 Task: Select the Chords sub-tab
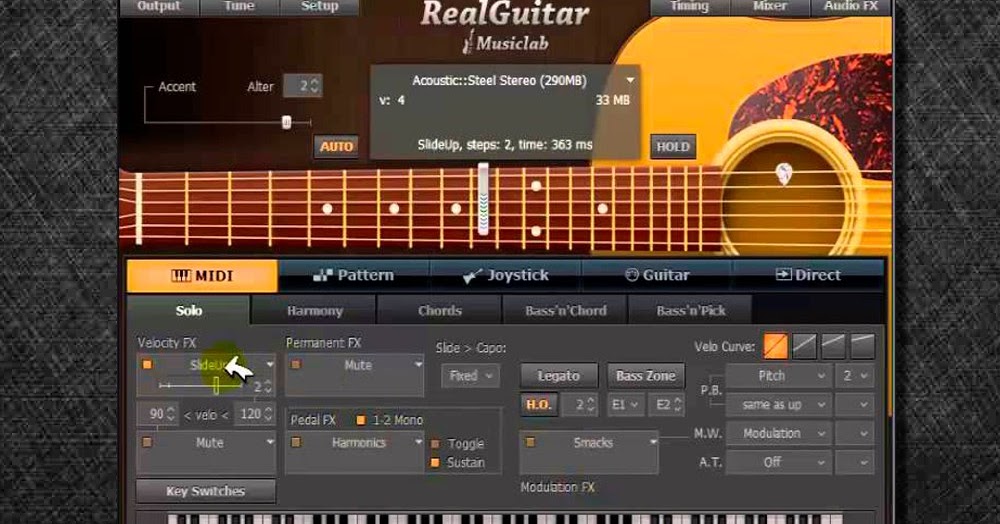(439, 310)
